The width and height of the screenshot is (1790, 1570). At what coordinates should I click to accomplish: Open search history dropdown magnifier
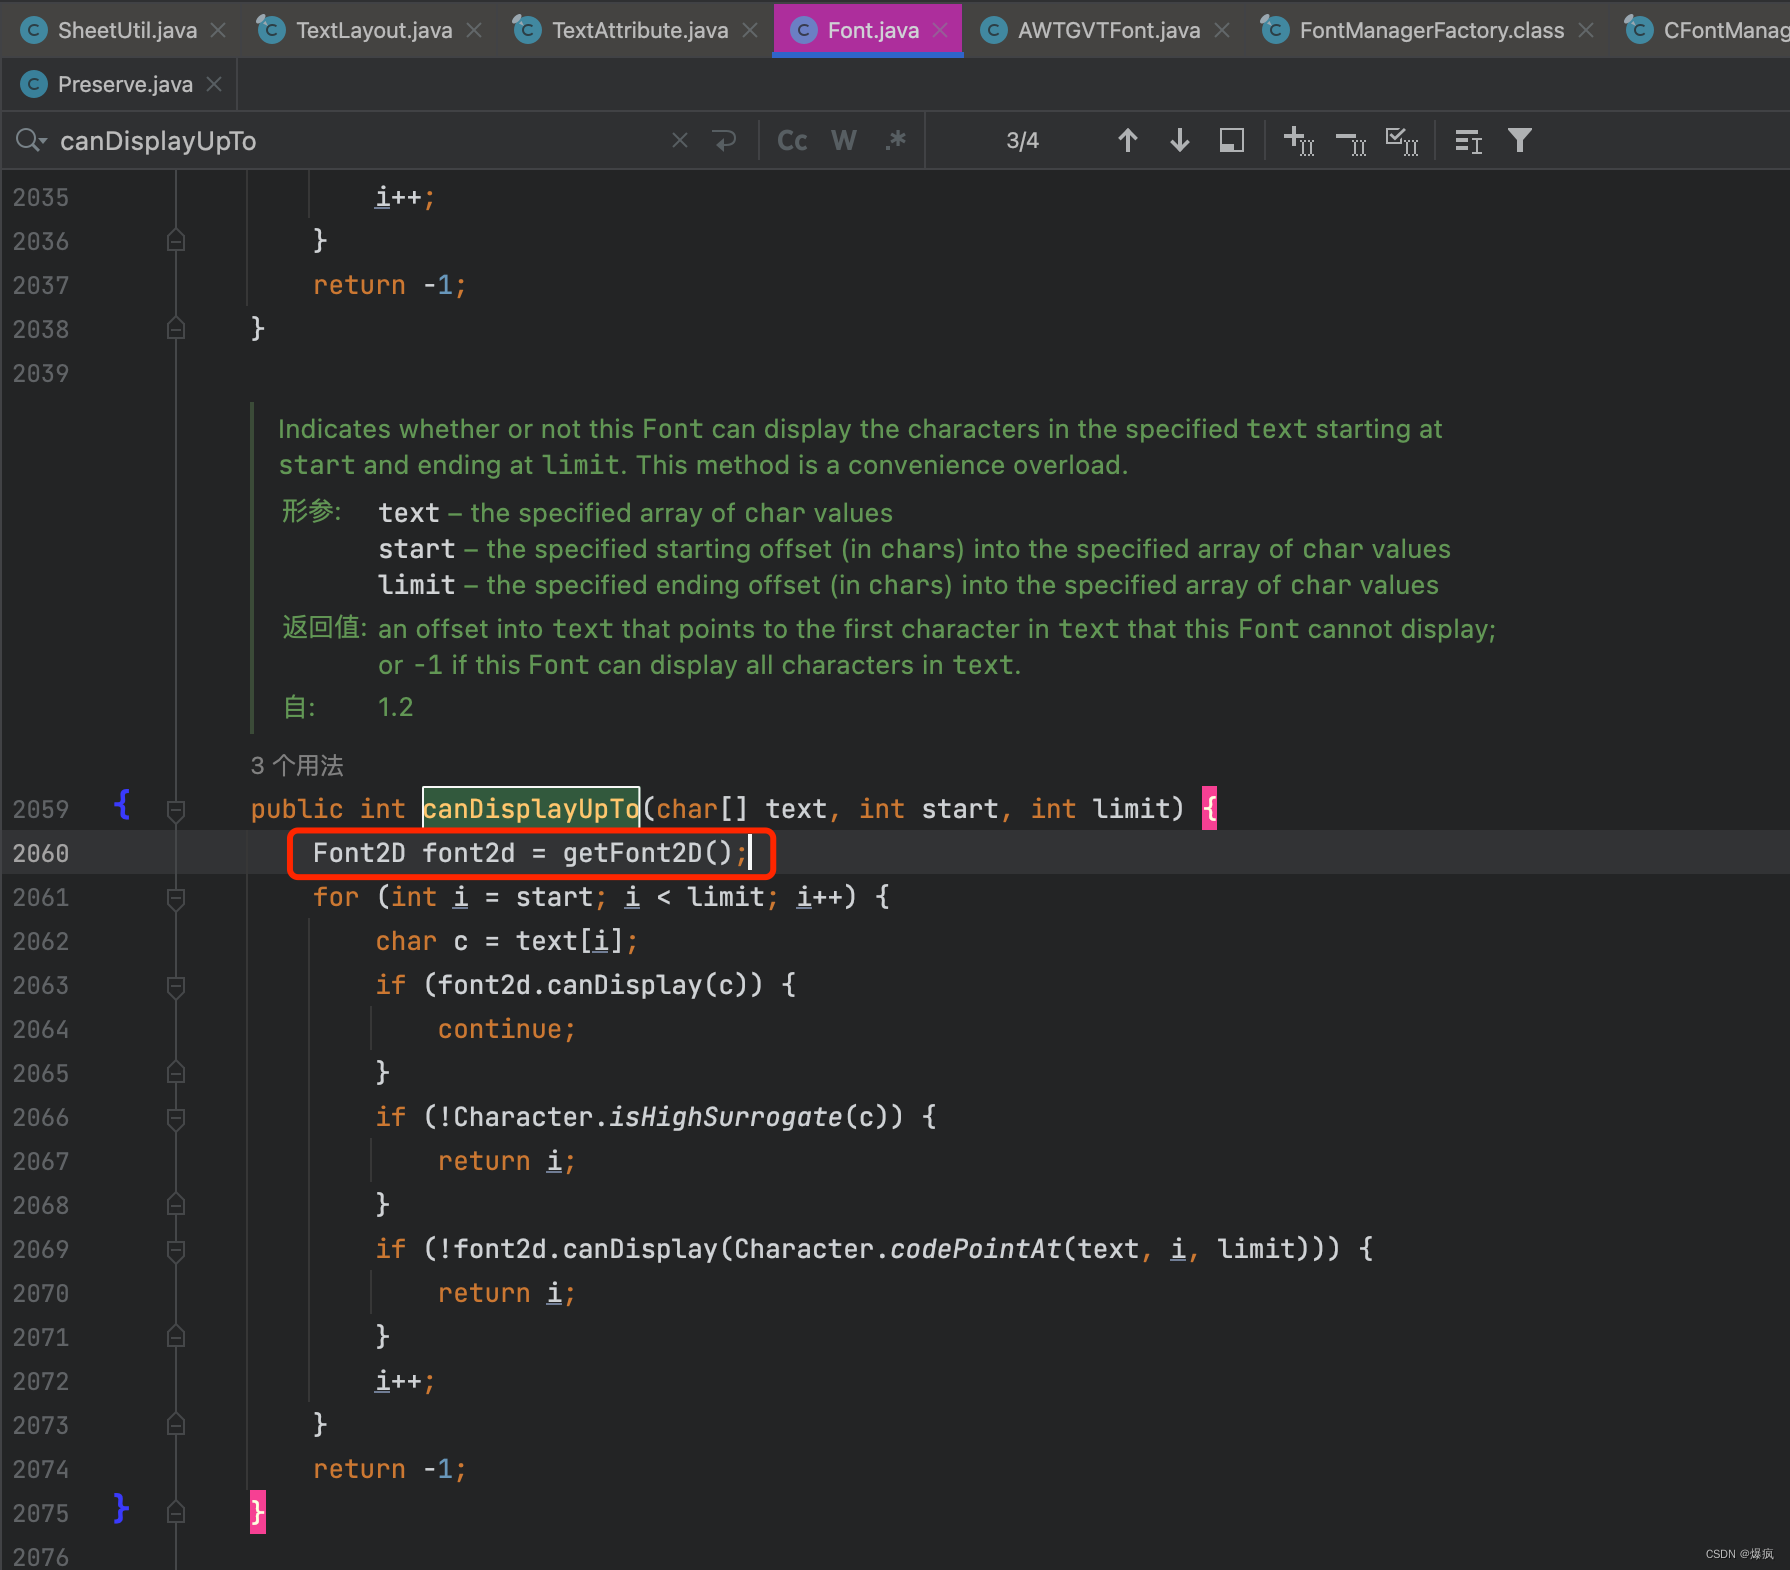tap(30, 141)
